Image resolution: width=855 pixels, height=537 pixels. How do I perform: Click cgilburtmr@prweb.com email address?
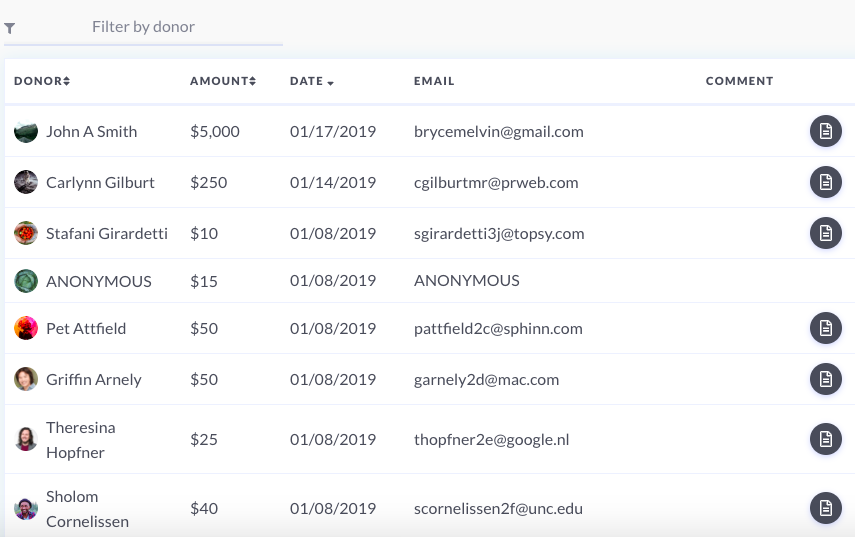[496, 182]
